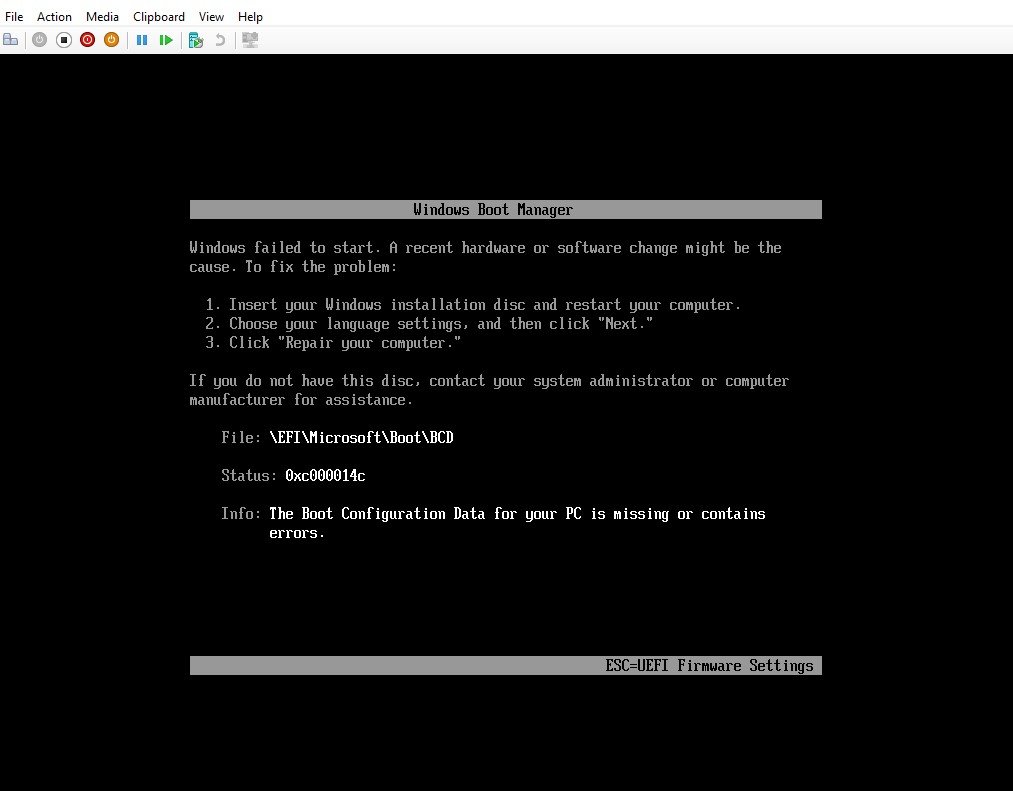Image resolution: width=1013 pixels, height=791 pixels.
Task: Click the "Windows failed to start" message line
Action: tap(485, 248)
